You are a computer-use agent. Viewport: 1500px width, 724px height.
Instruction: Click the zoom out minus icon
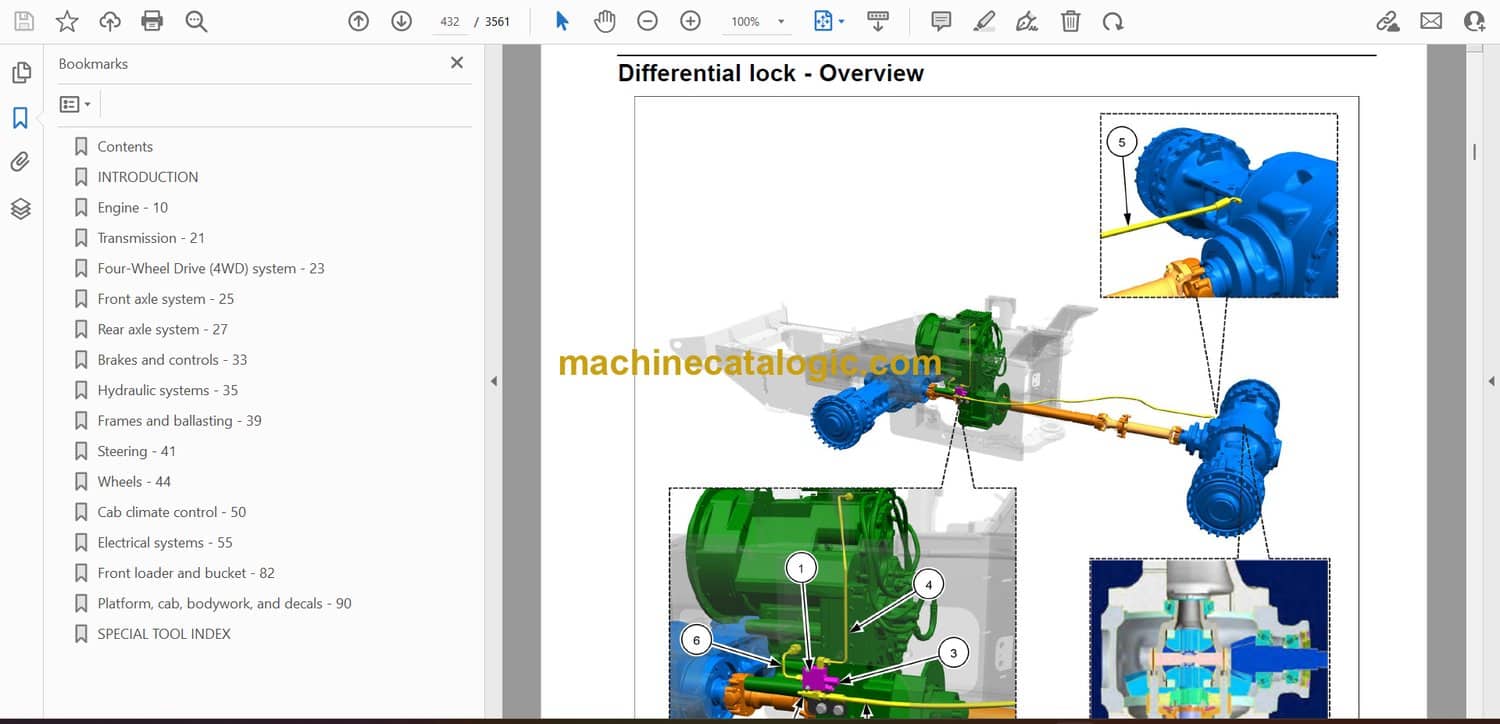pyautogui.click(x=647, y=21)
